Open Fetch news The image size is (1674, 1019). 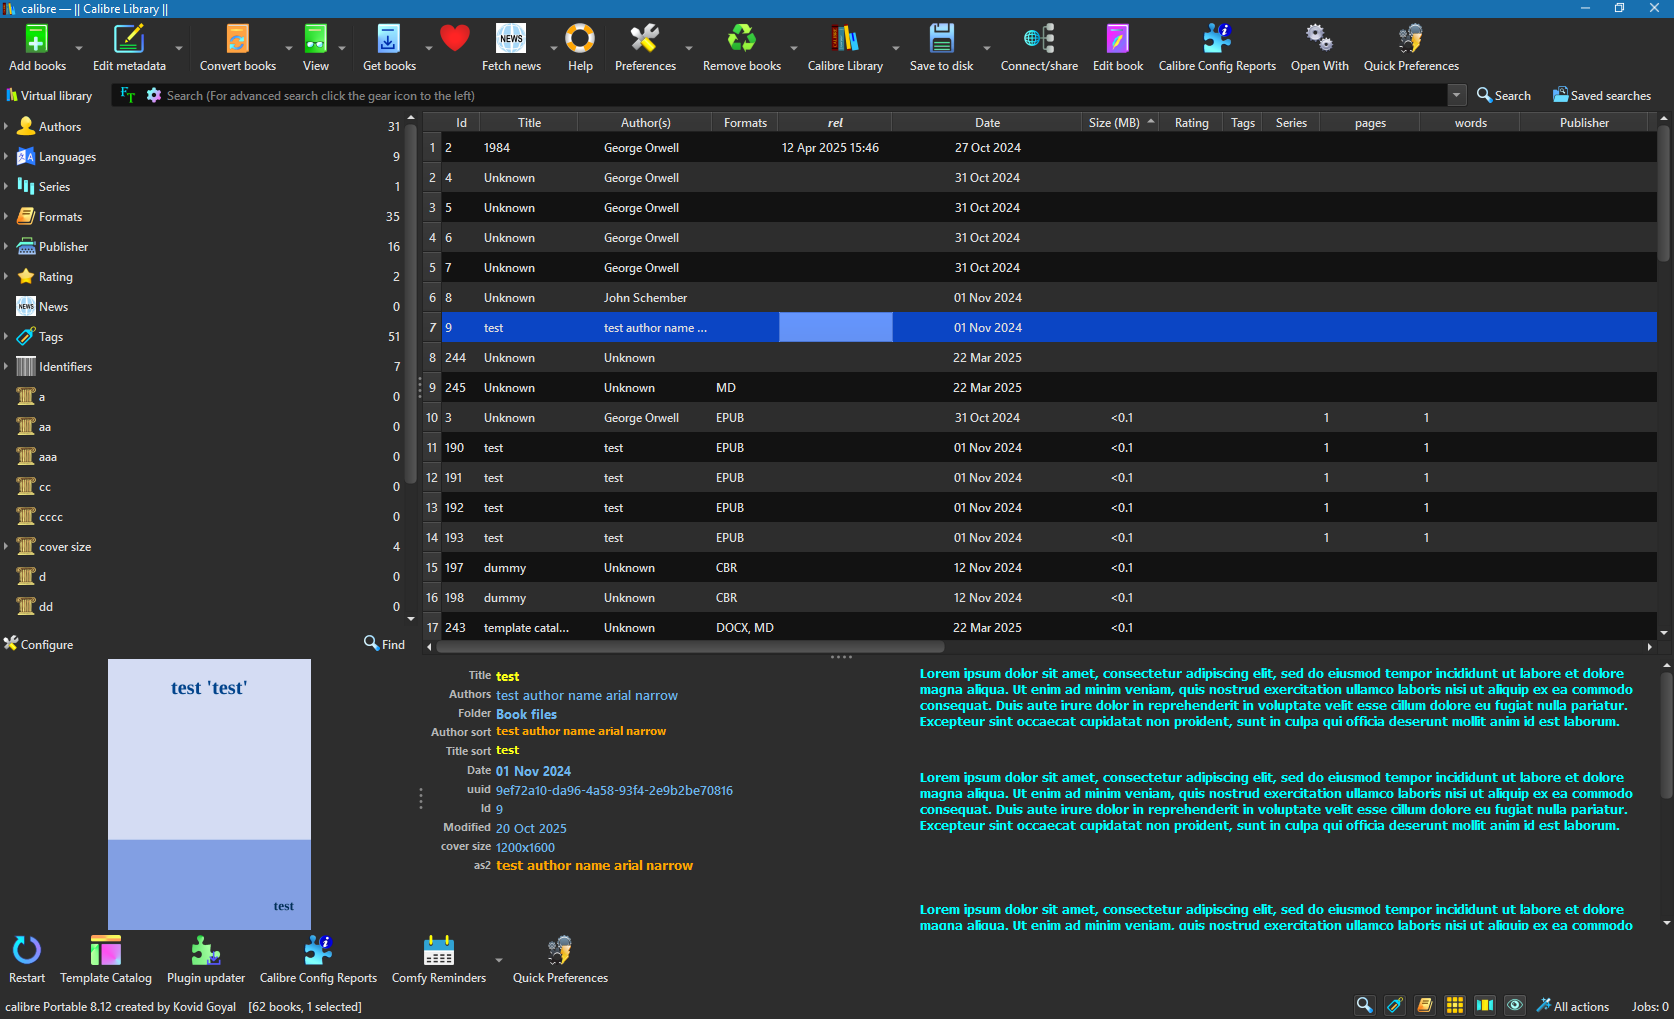pyautogui.click(x=511, y=40)
